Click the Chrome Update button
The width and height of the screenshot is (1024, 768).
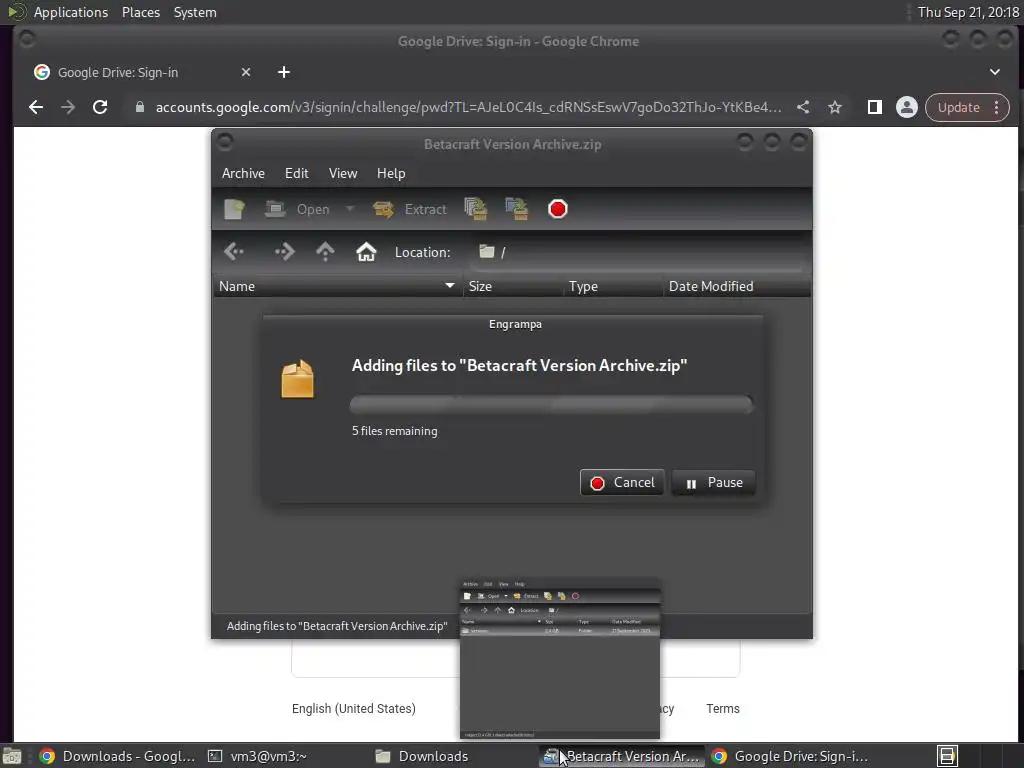958,107
